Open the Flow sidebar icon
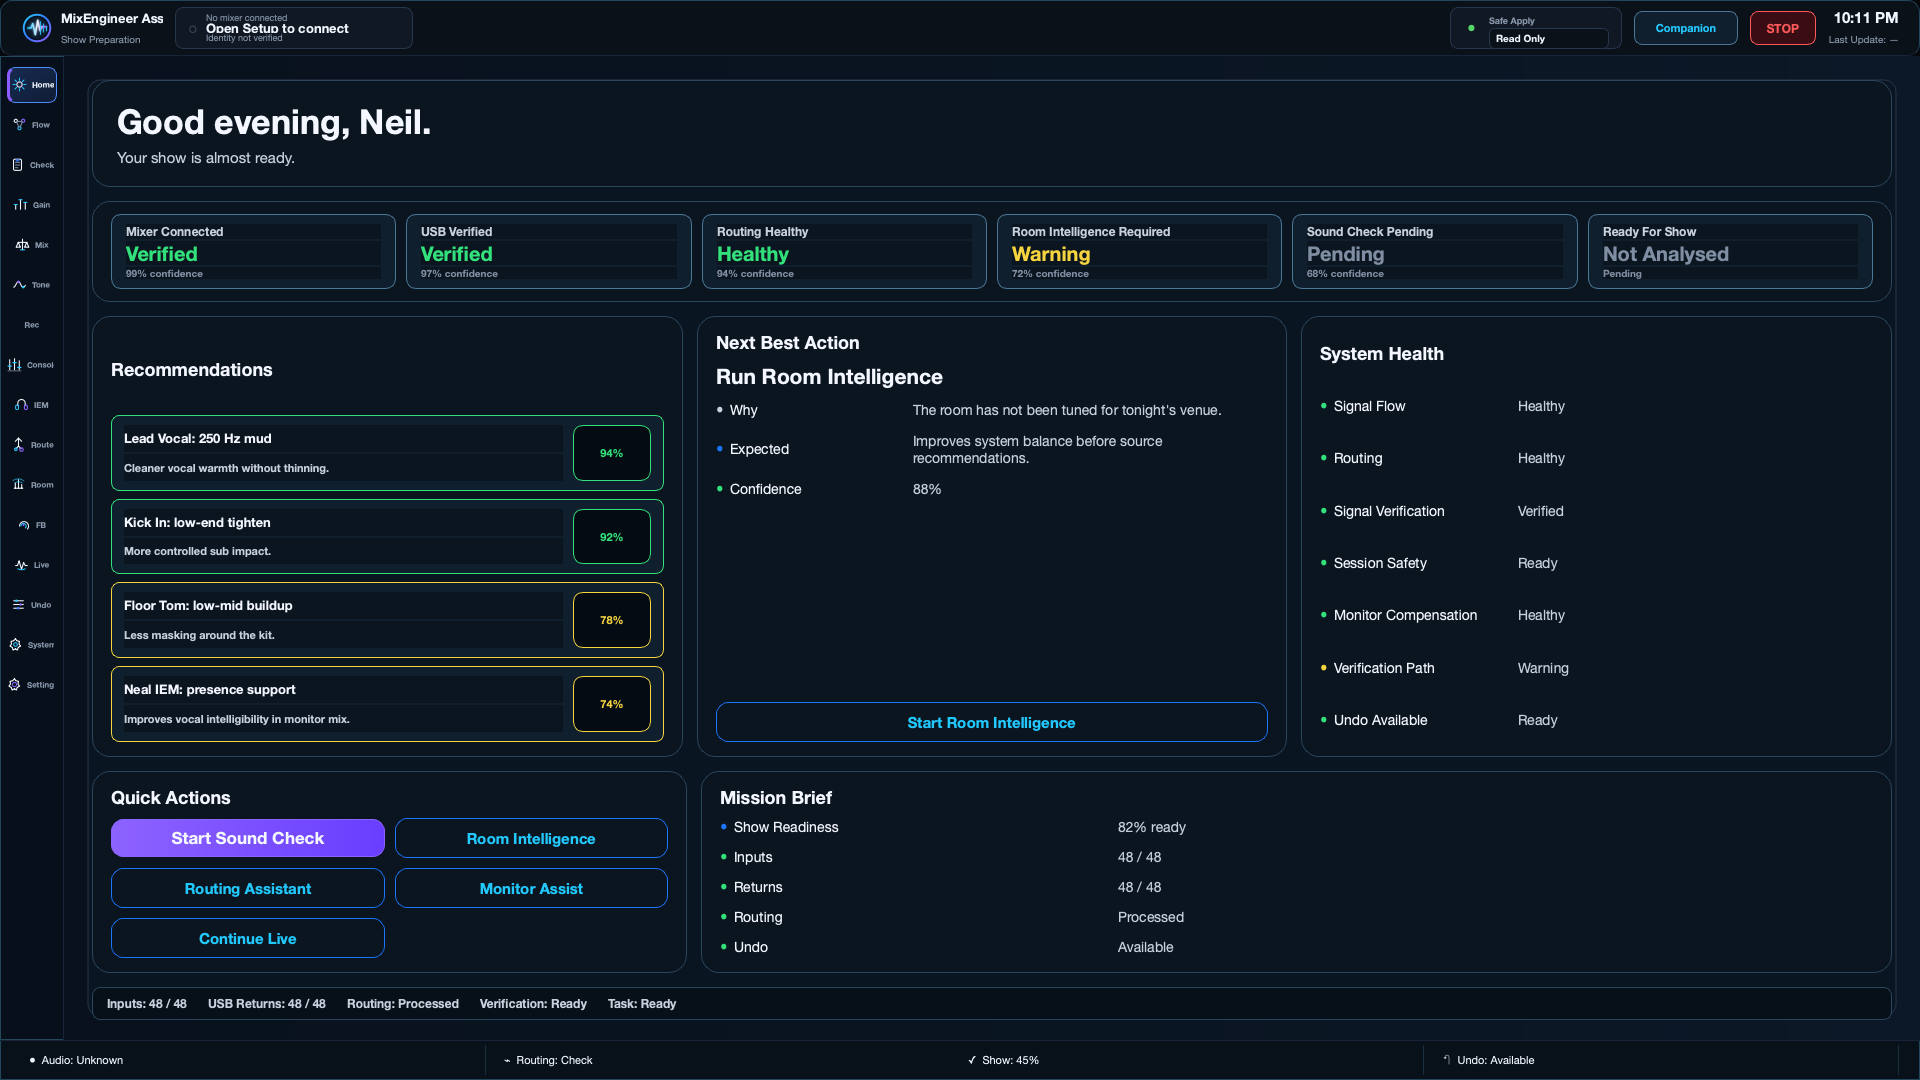This screenshot has height=1080, width=1920. (x=32, y=125)
